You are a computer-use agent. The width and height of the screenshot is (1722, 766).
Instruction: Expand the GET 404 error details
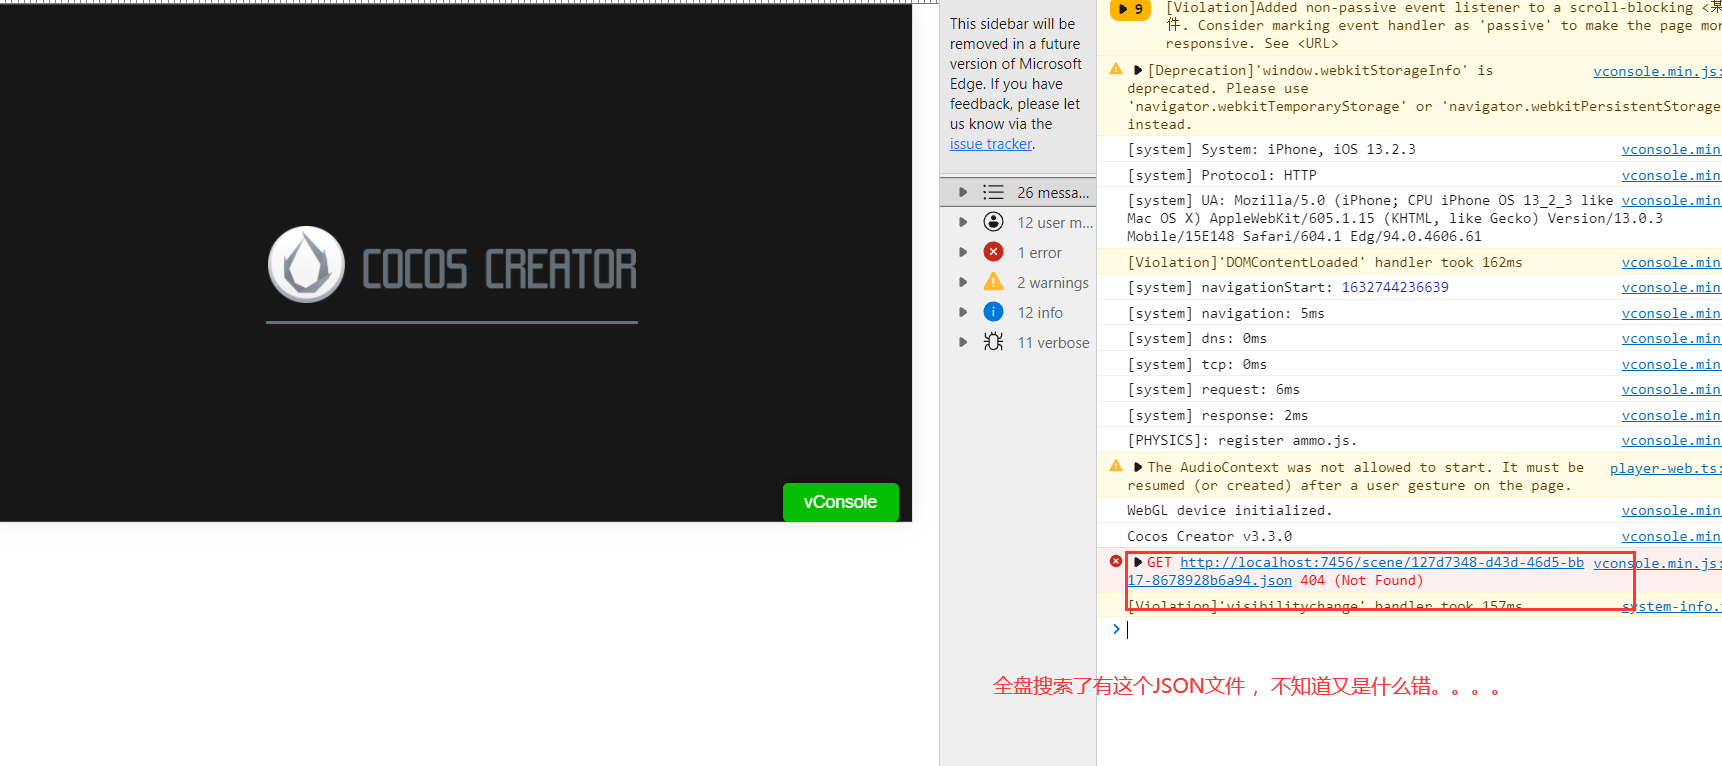1138,562
